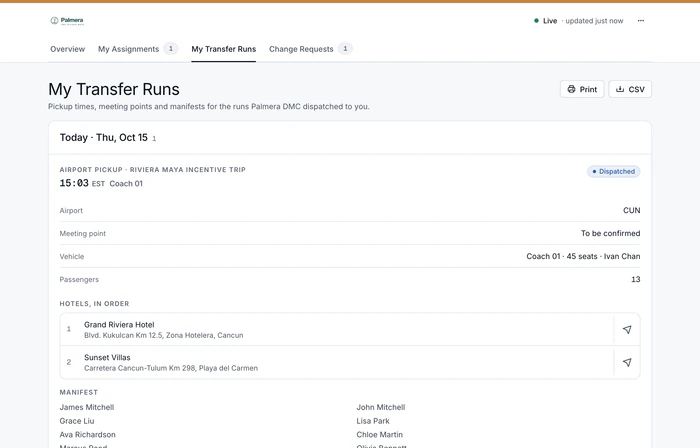The image size is (700, 448).
Task: Select the Sunset Villas hotel row
Action: point(350,362)
